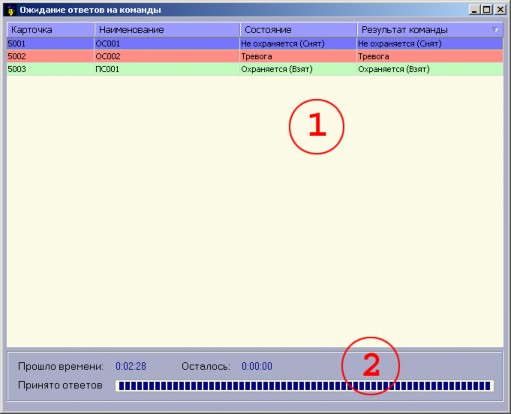Click the Принято ответов progress bar
This screenshot has width=511, height=414.
[x=305, y=386]
